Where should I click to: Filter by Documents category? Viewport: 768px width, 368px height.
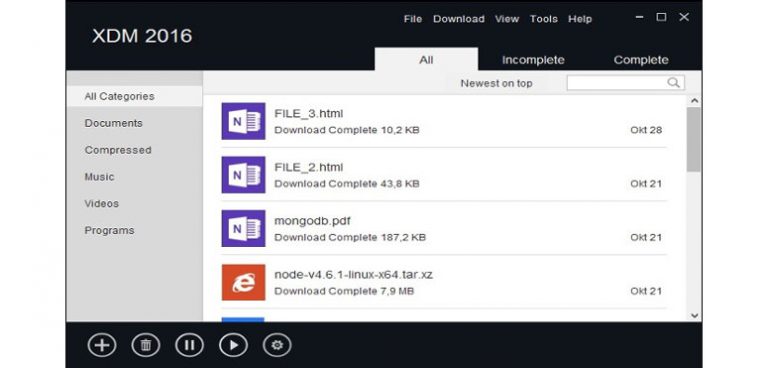point(114,123)
